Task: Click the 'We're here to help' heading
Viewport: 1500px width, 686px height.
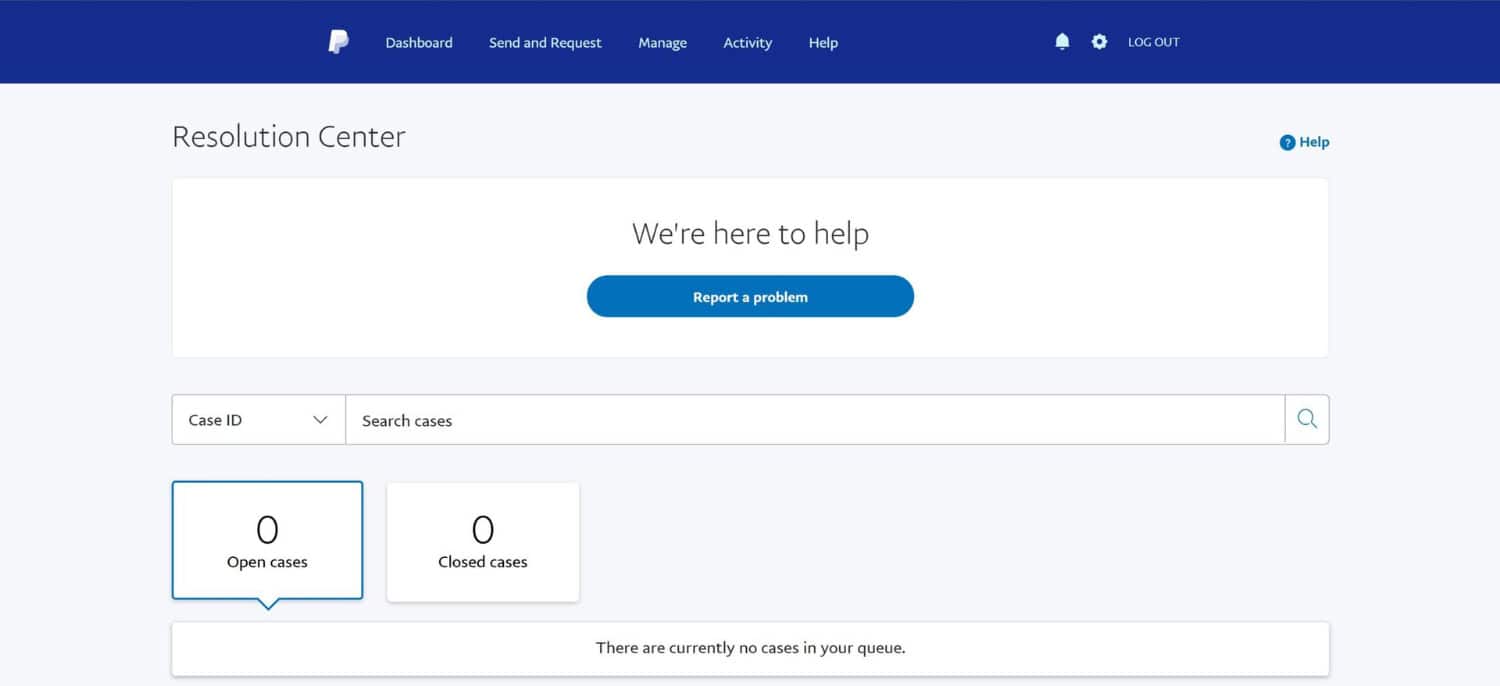Action: tap(750, 234)
